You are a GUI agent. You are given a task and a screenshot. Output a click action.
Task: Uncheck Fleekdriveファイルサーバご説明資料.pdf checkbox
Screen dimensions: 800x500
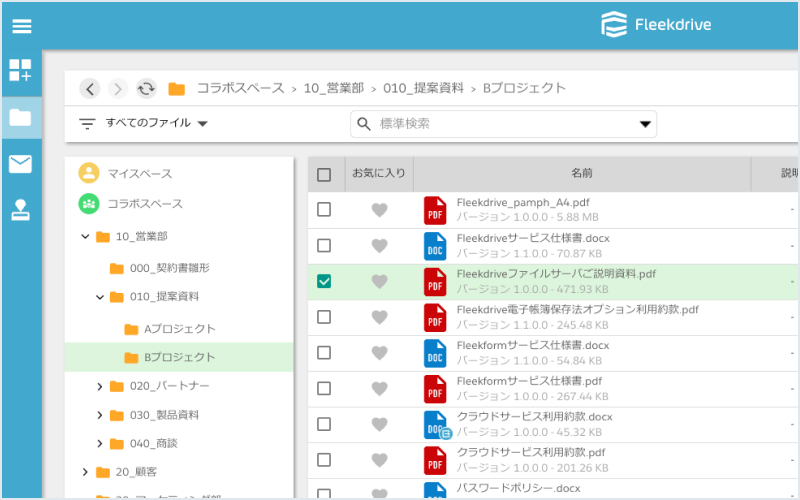point(324,281)
